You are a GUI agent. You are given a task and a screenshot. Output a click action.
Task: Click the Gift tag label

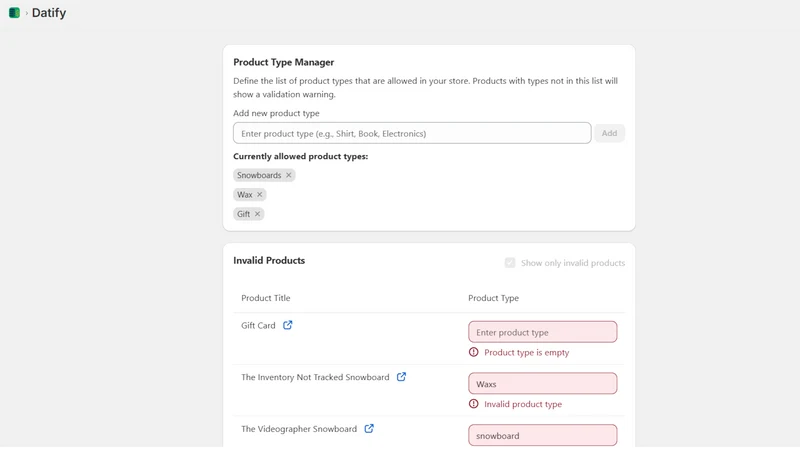(243, 214)
